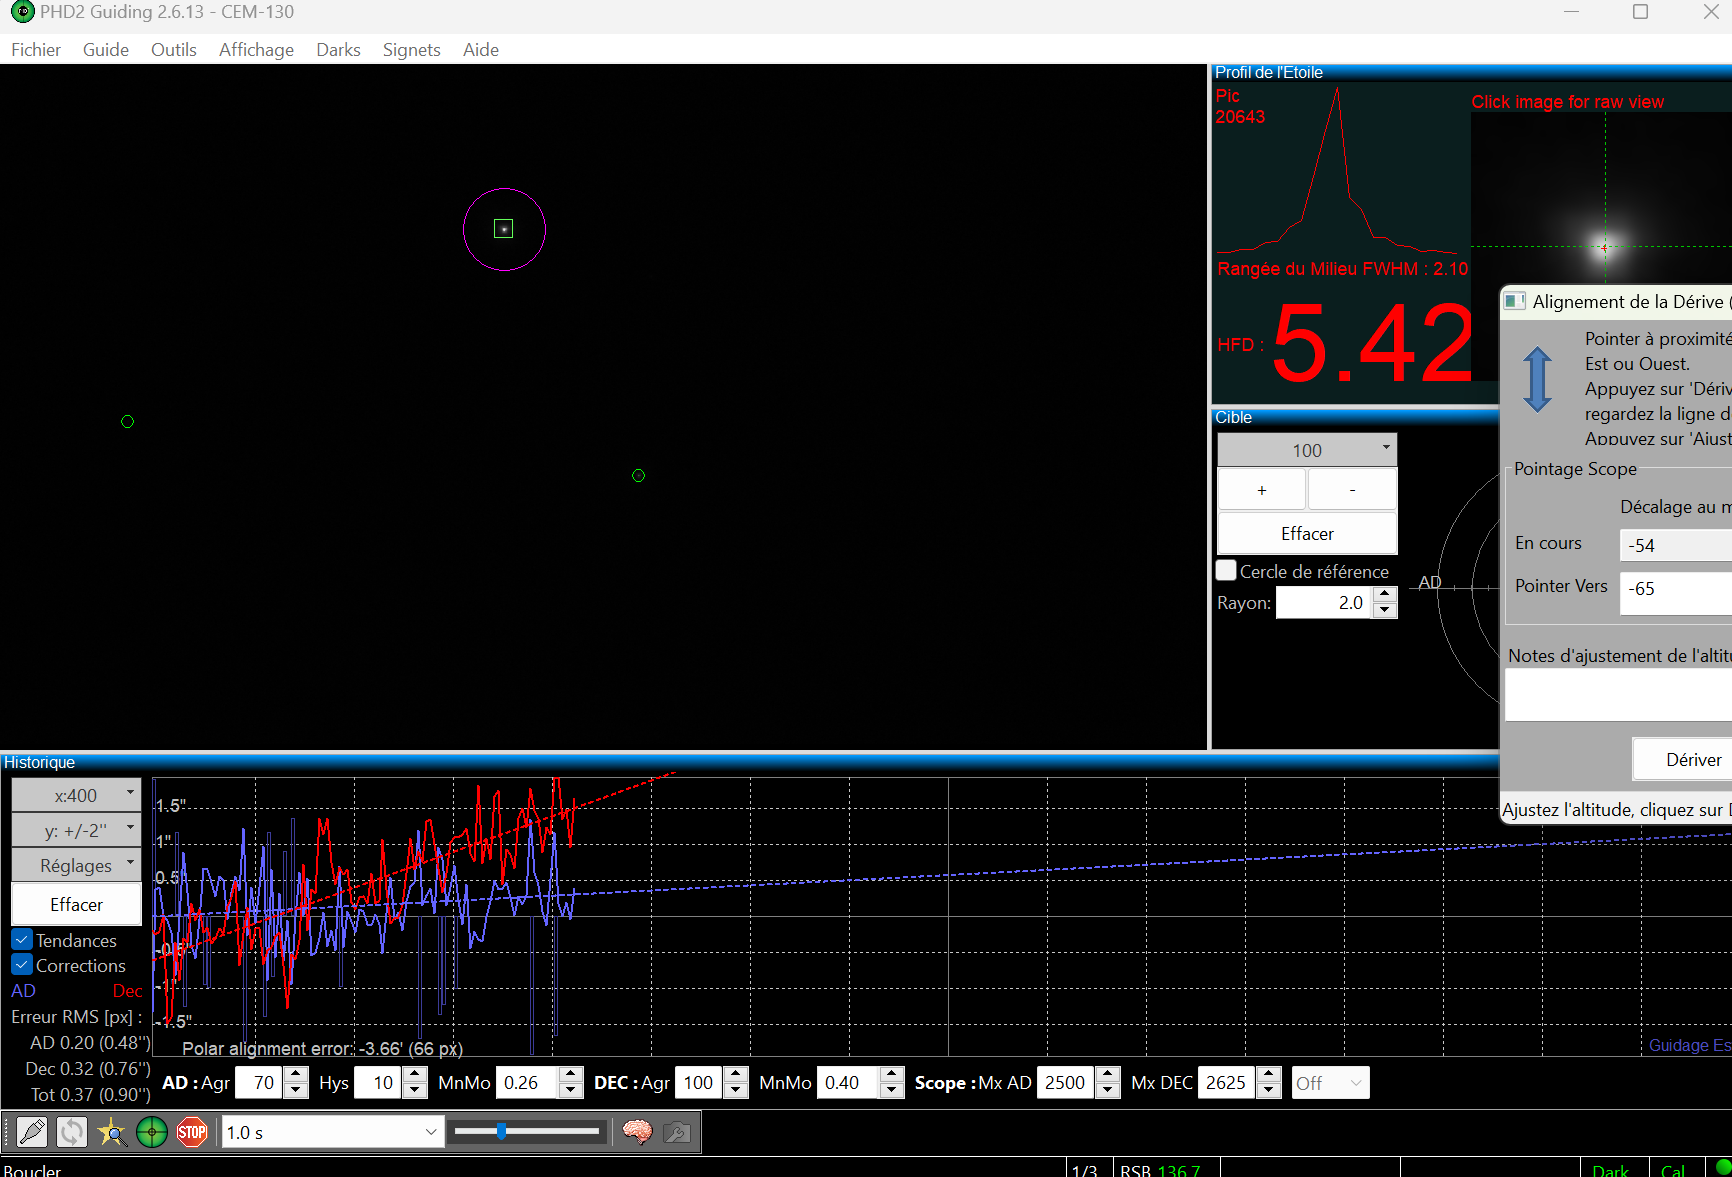Disable the Corrections checkbox
This screenshot has width=1732, height=1177.
point(22,965)
